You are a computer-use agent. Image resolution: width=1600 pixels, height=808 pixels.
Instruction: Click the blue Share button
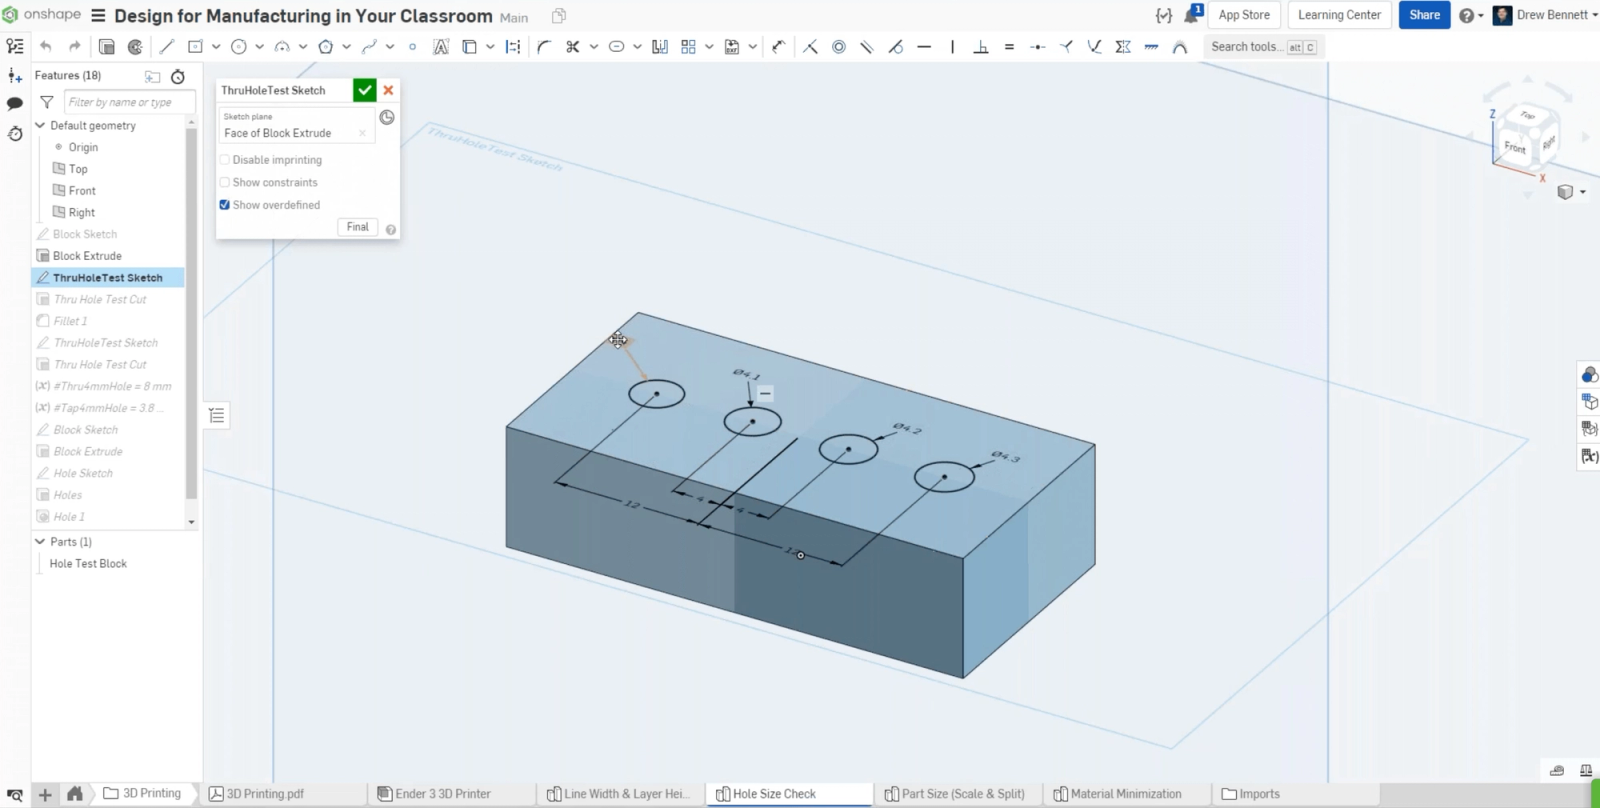(1424, 15)
